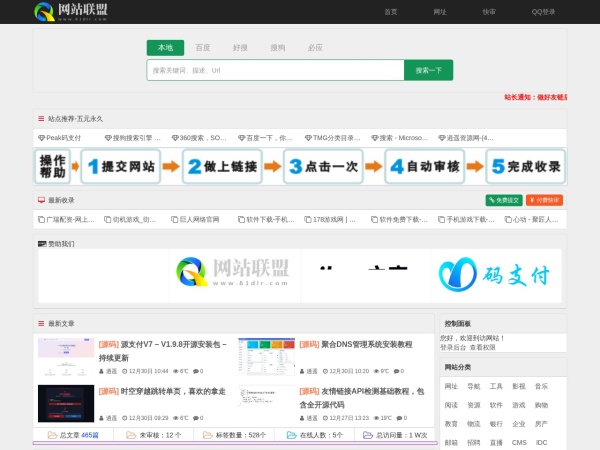
Task: Click the red 站长通知 scrolling notice
Action: click(535, 97)
